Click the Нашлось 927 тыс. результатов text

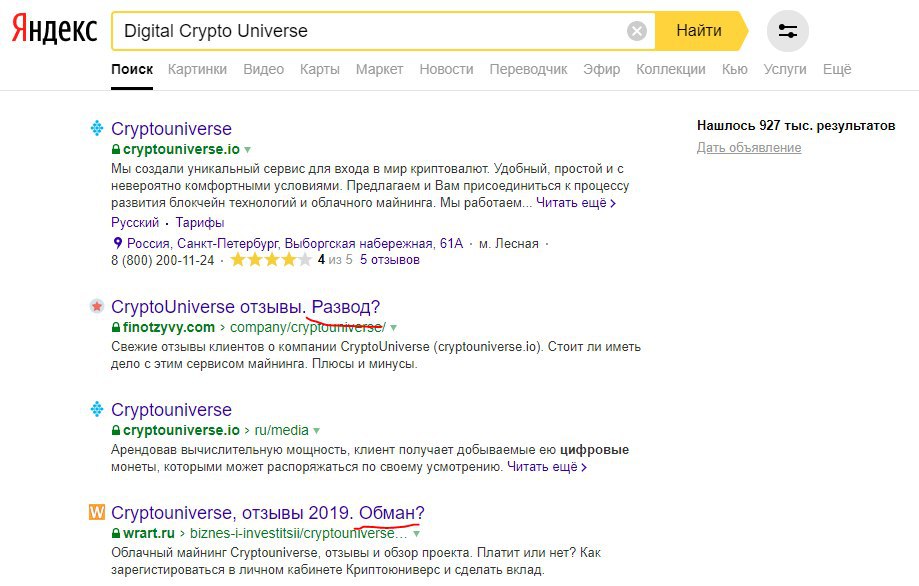(796, 125)
